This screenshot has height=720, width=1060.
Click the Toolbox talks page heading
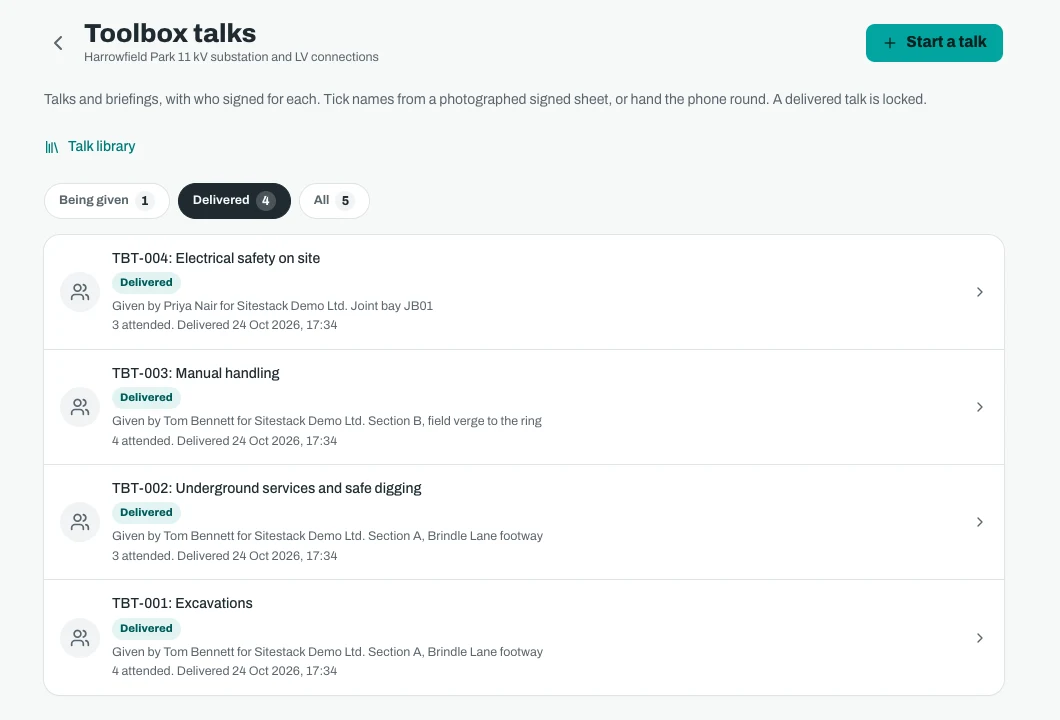click(x=170, y=33)
